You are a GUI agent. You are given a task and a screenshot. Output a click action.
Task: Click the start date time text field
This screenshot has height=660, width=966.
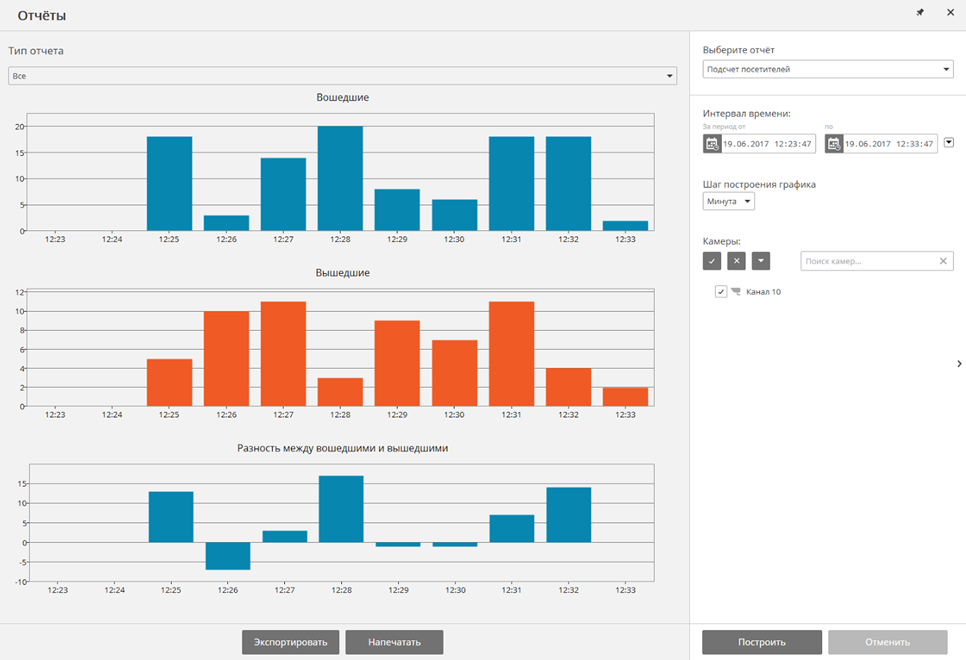click(x=768, y=144)
